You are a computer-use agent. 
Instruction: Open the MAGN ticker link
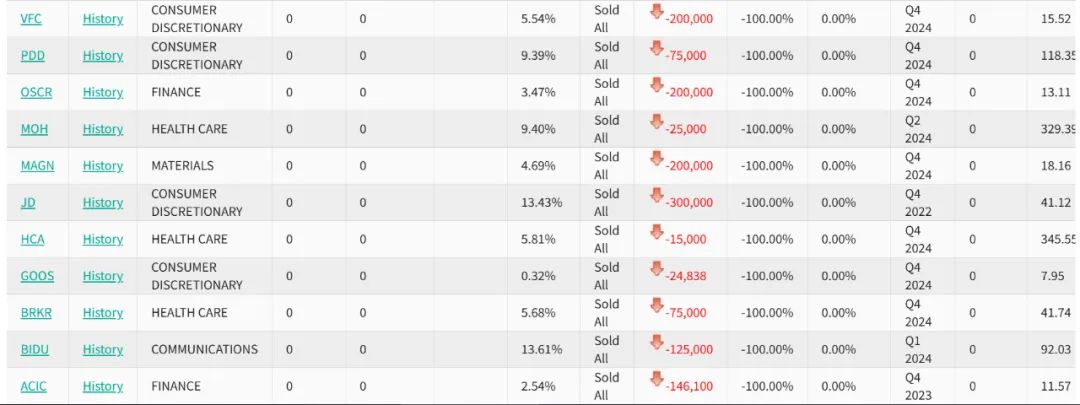37,166
